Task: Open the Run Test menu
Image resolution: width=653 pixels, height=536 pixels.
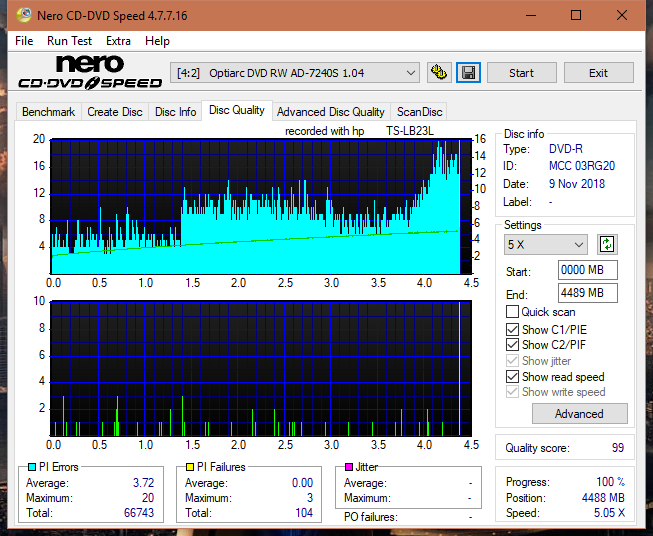Action: point(69,41)
